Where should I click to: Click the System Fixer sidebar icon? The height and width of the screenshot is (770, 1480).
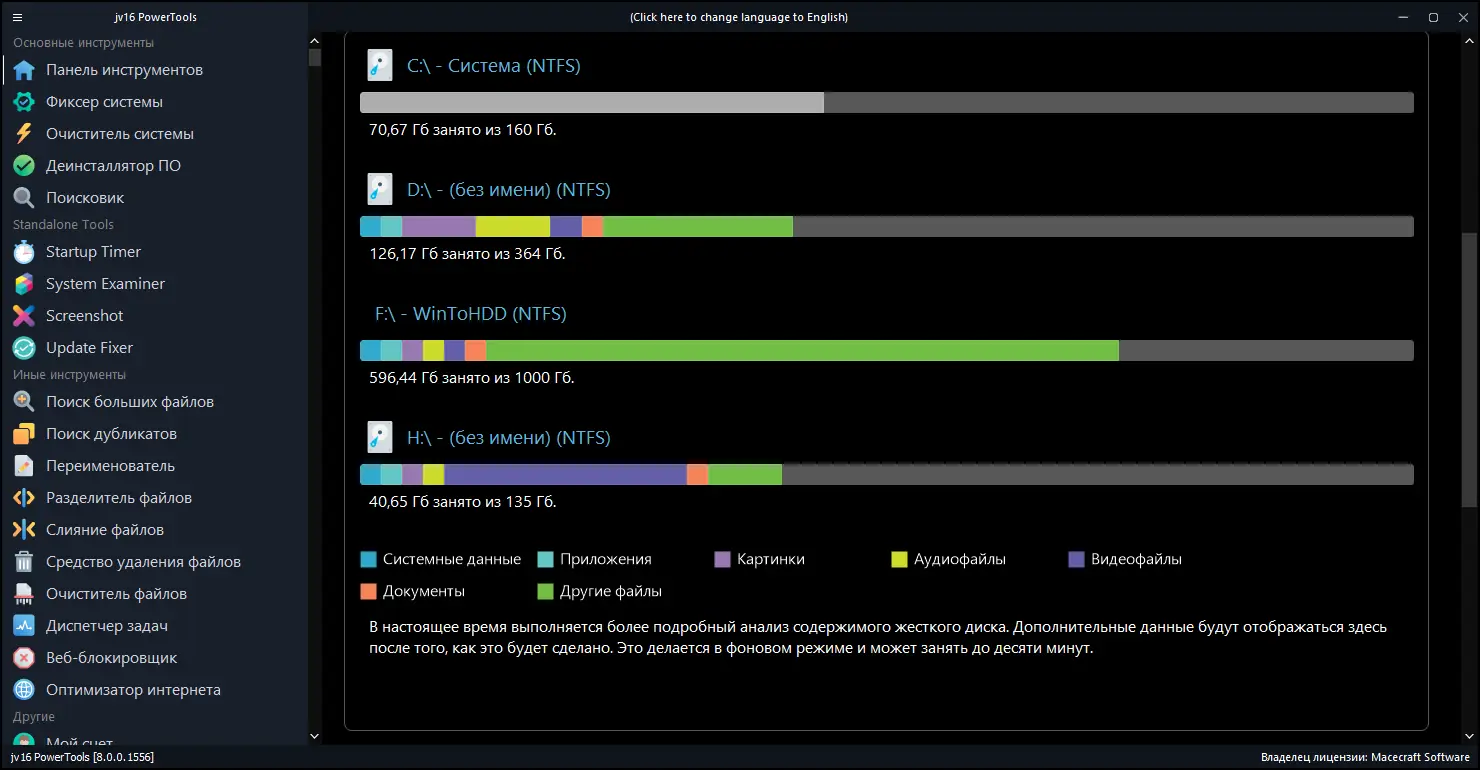tap(24, 102)
